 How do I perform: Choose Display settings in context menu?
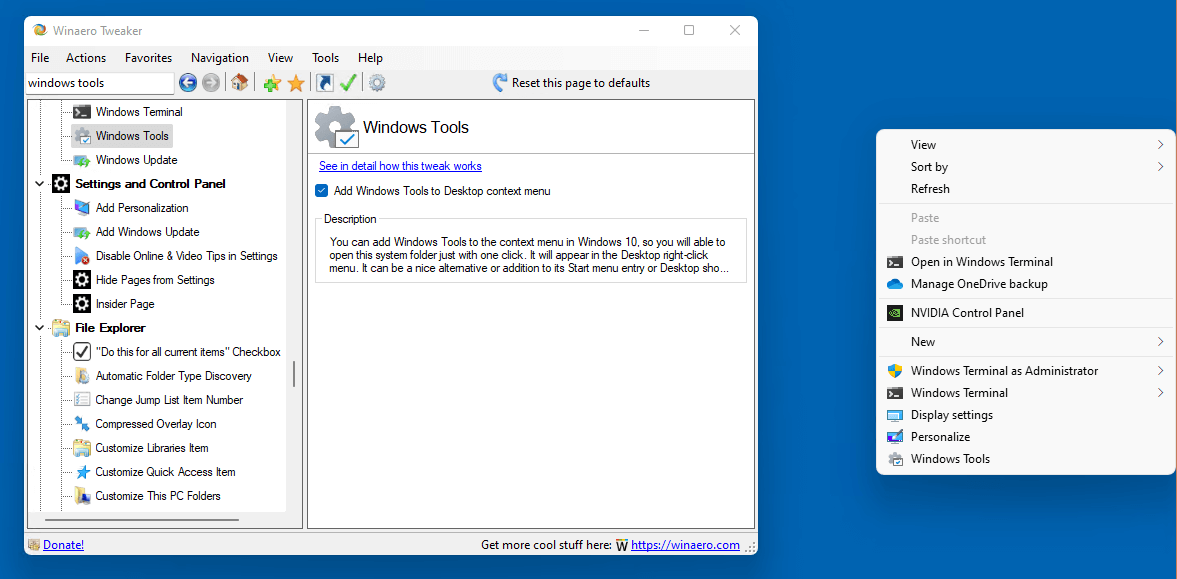pos(1026,415)
